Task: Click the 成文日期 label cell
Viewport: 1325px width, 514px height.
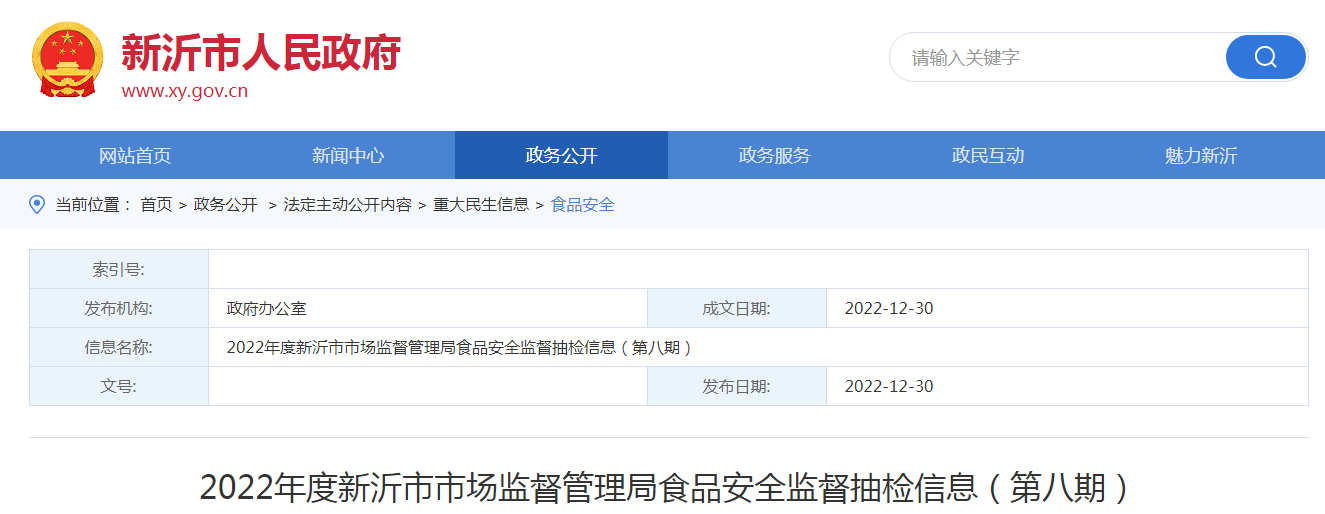Action: (737, 308)
